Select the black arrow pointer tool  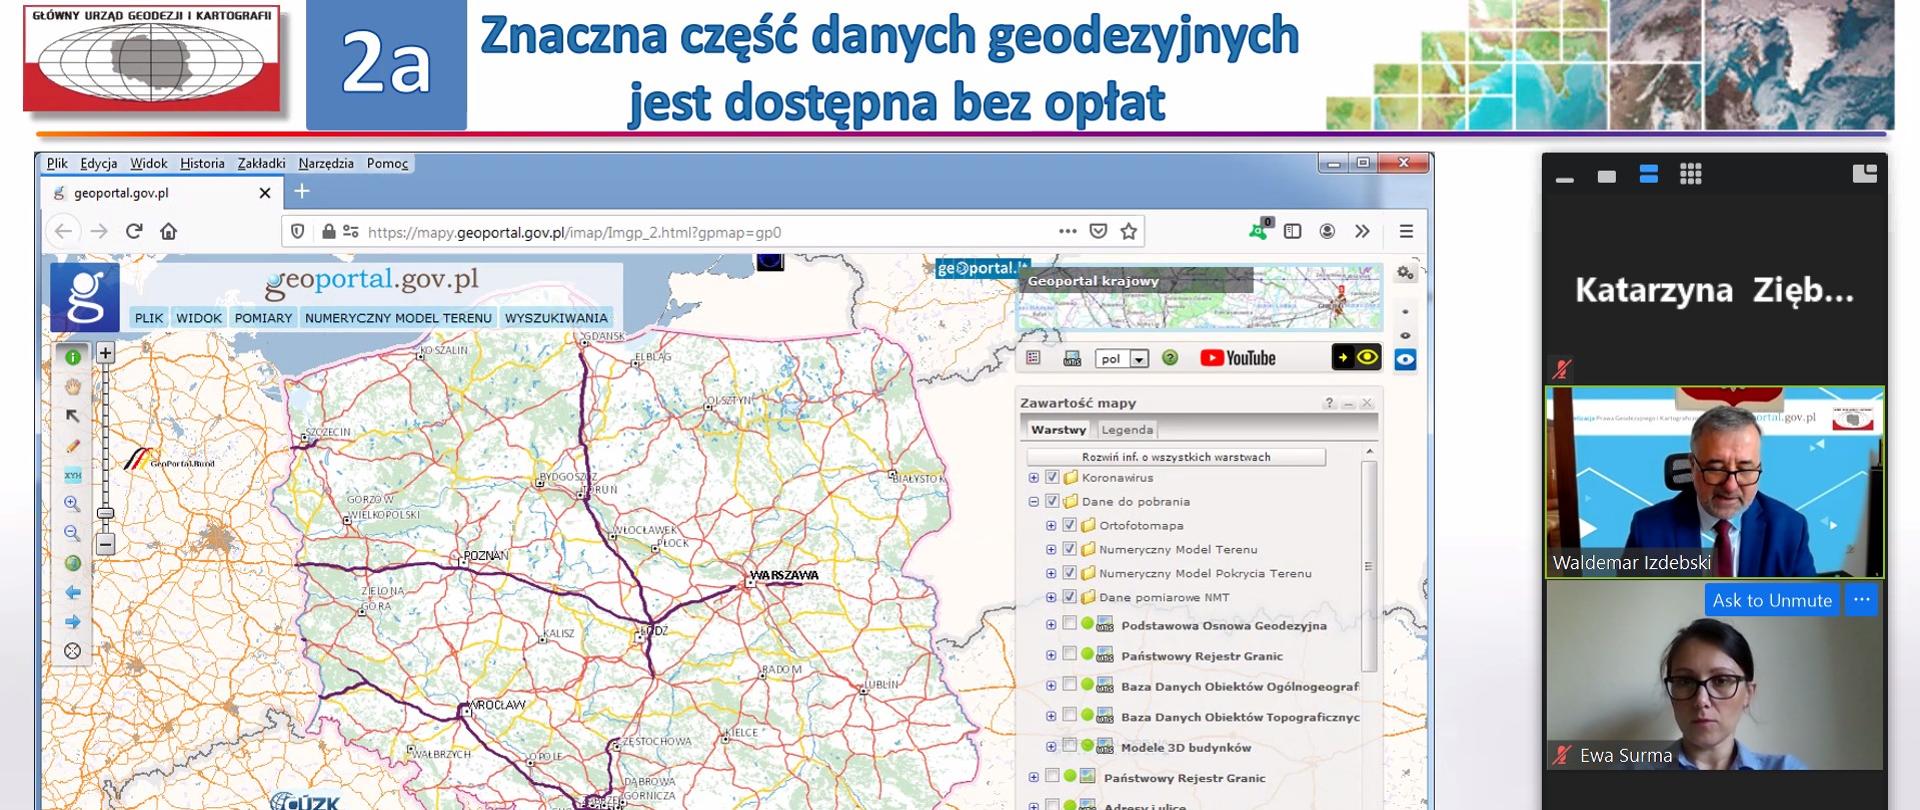(73, 415)
